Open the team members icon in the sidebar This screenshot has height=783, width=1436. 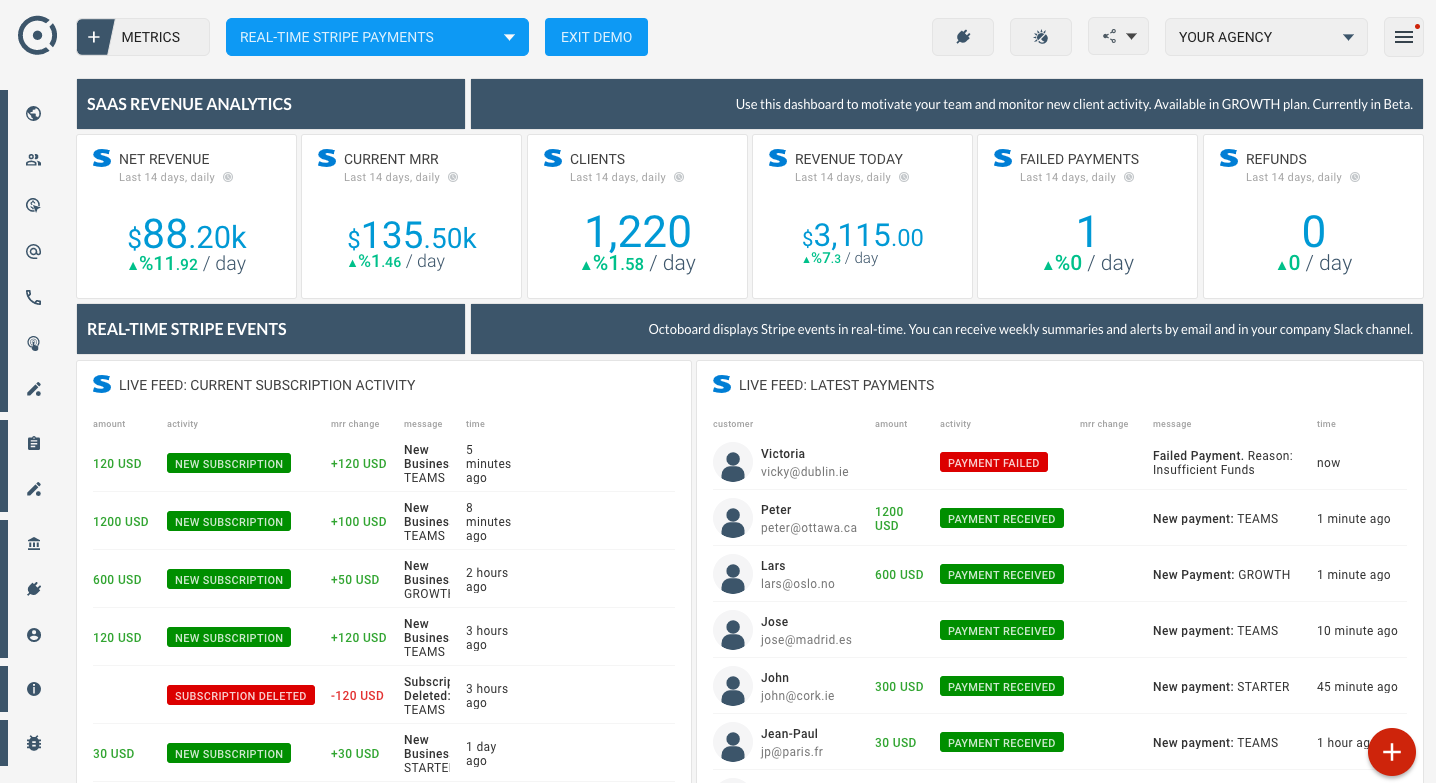(33, 159)
